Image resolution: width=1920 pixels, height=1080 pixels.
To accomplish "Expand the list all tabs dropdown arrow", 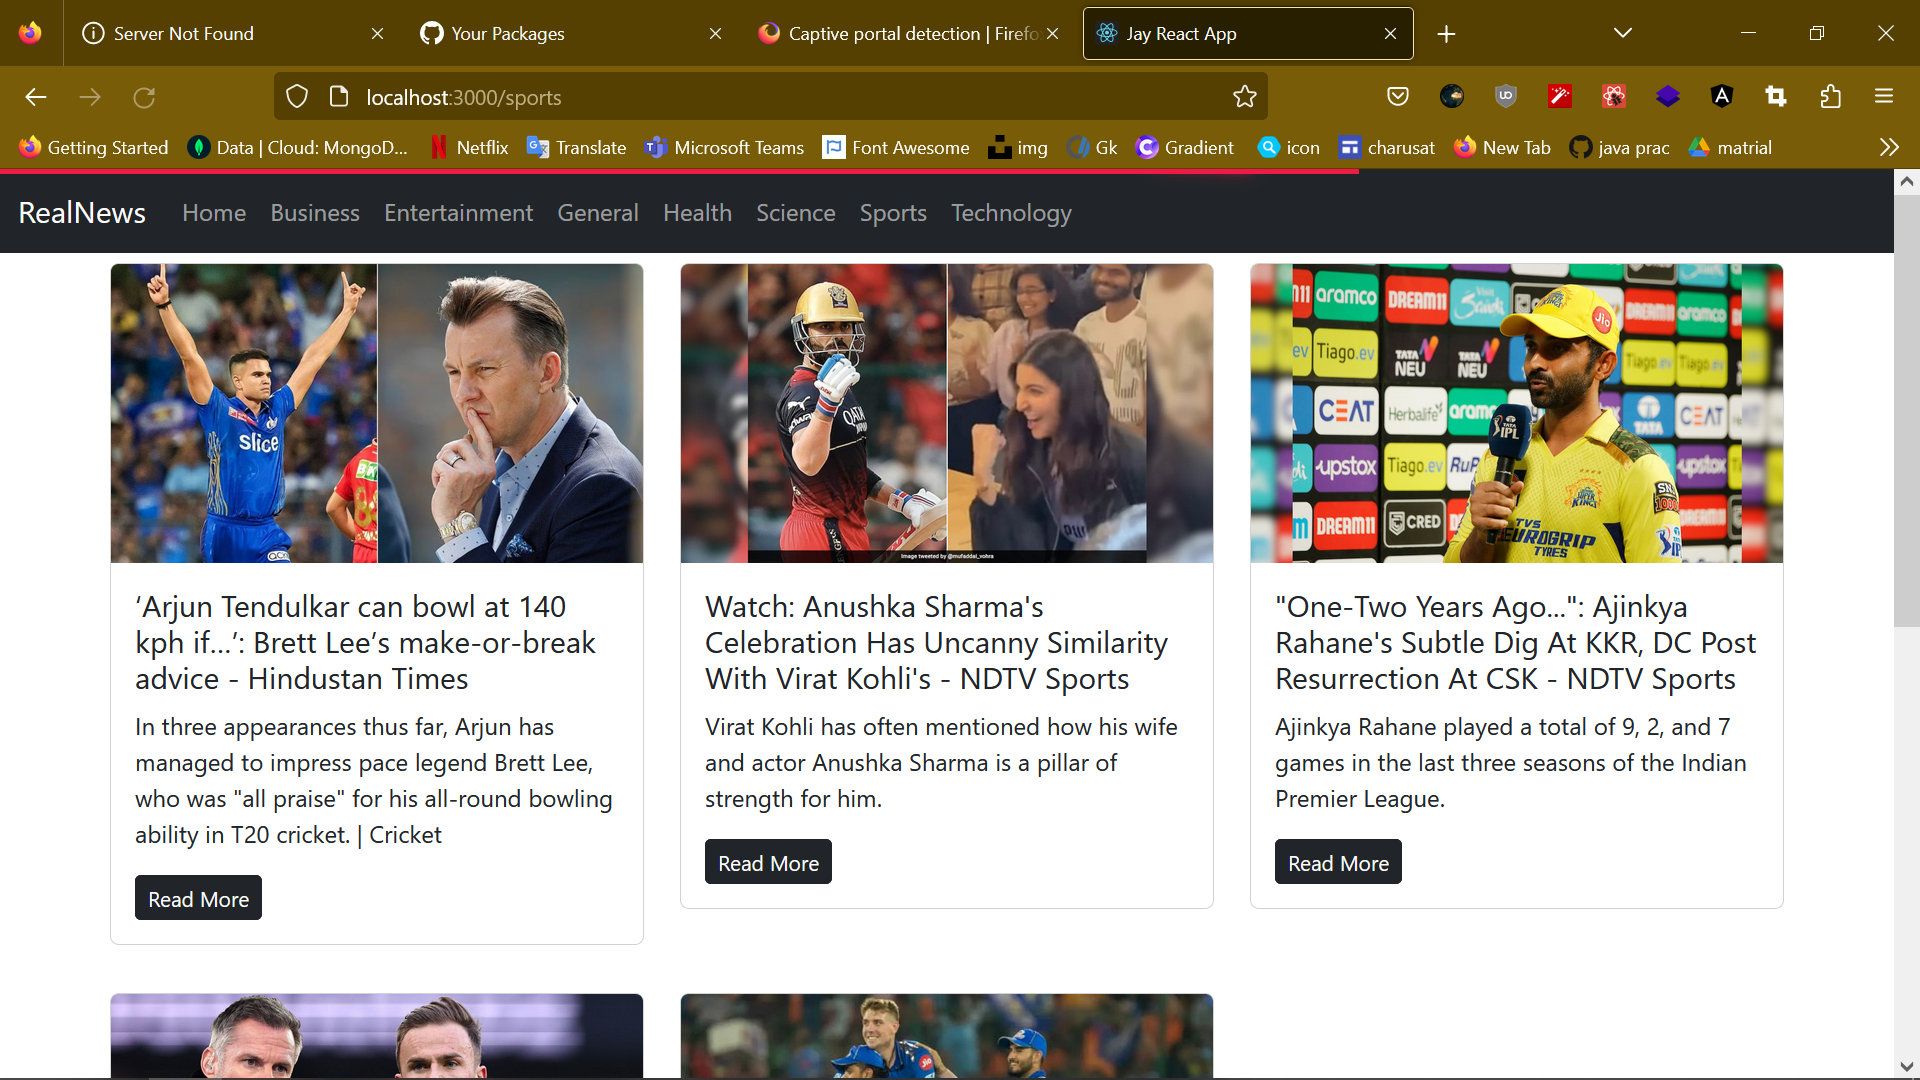I will click(1622, 34).
